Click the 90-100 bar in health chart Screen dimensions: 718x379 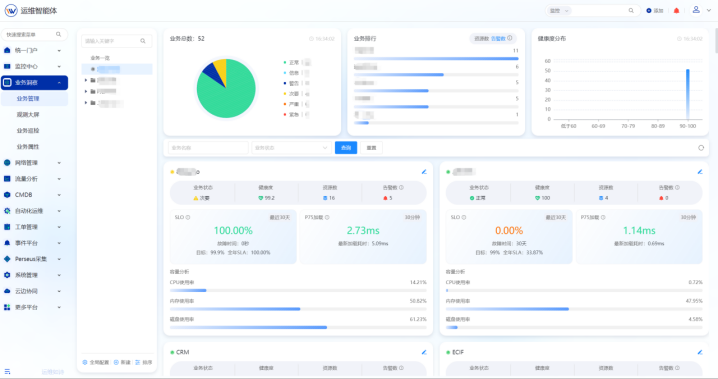(688, 94)
